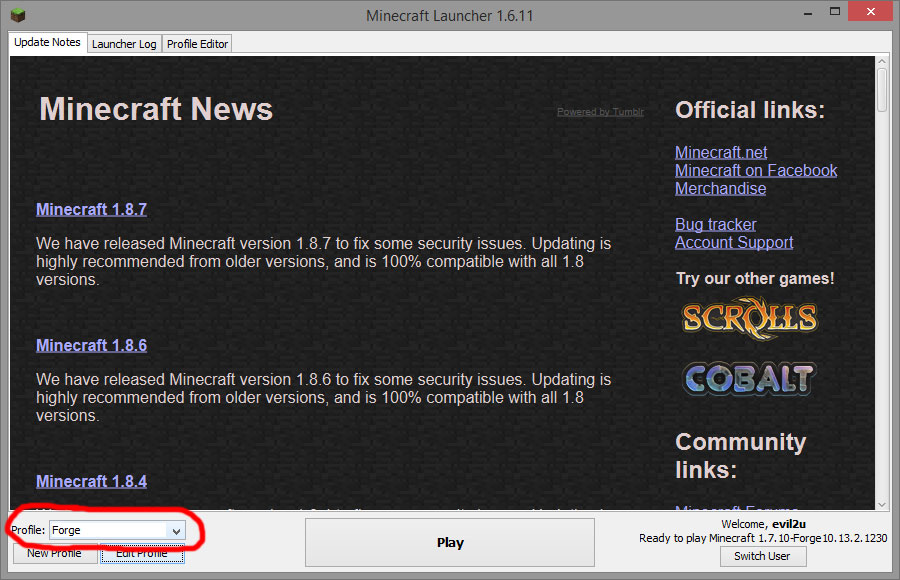Viewport: 900px width, 580px height.
Task: Open the Merchandise link
Action: 720,188
